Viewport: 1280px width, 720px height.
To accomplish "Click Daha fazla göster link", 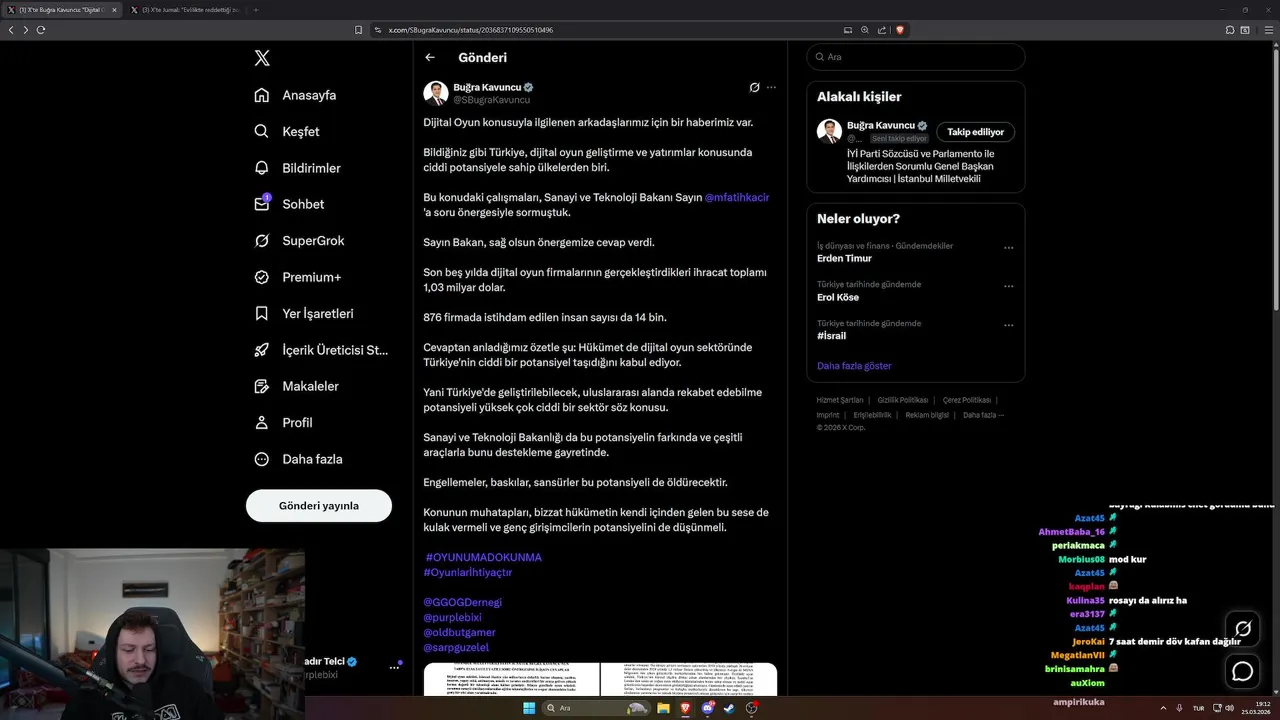I will click(854, 366).
